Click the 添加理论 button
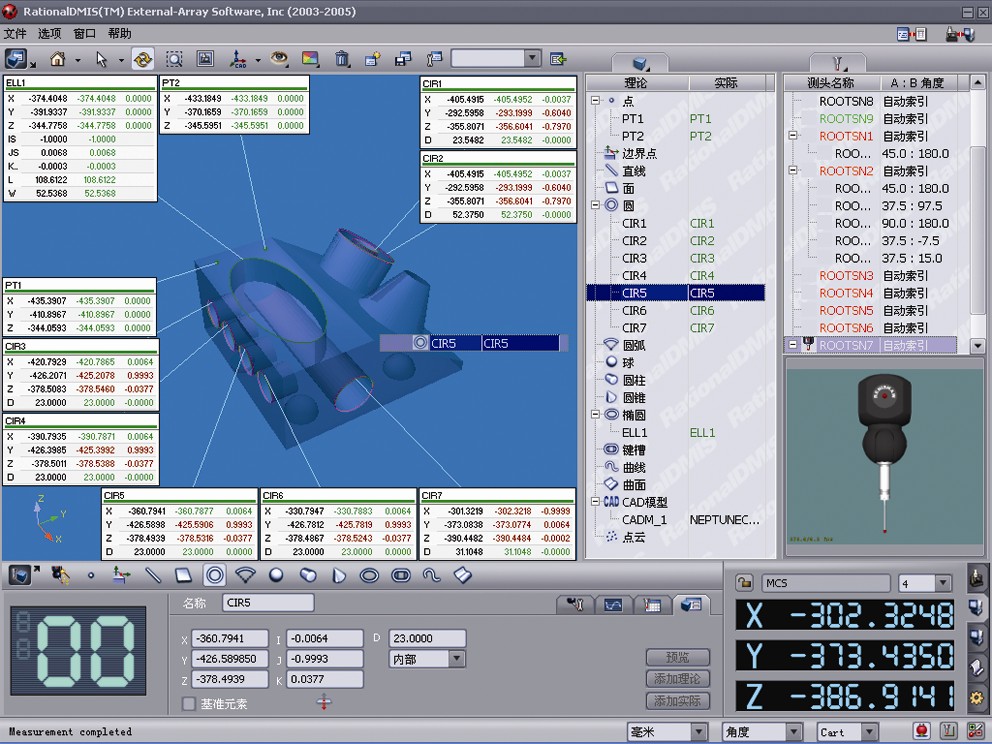 click(x=677, y=679)
